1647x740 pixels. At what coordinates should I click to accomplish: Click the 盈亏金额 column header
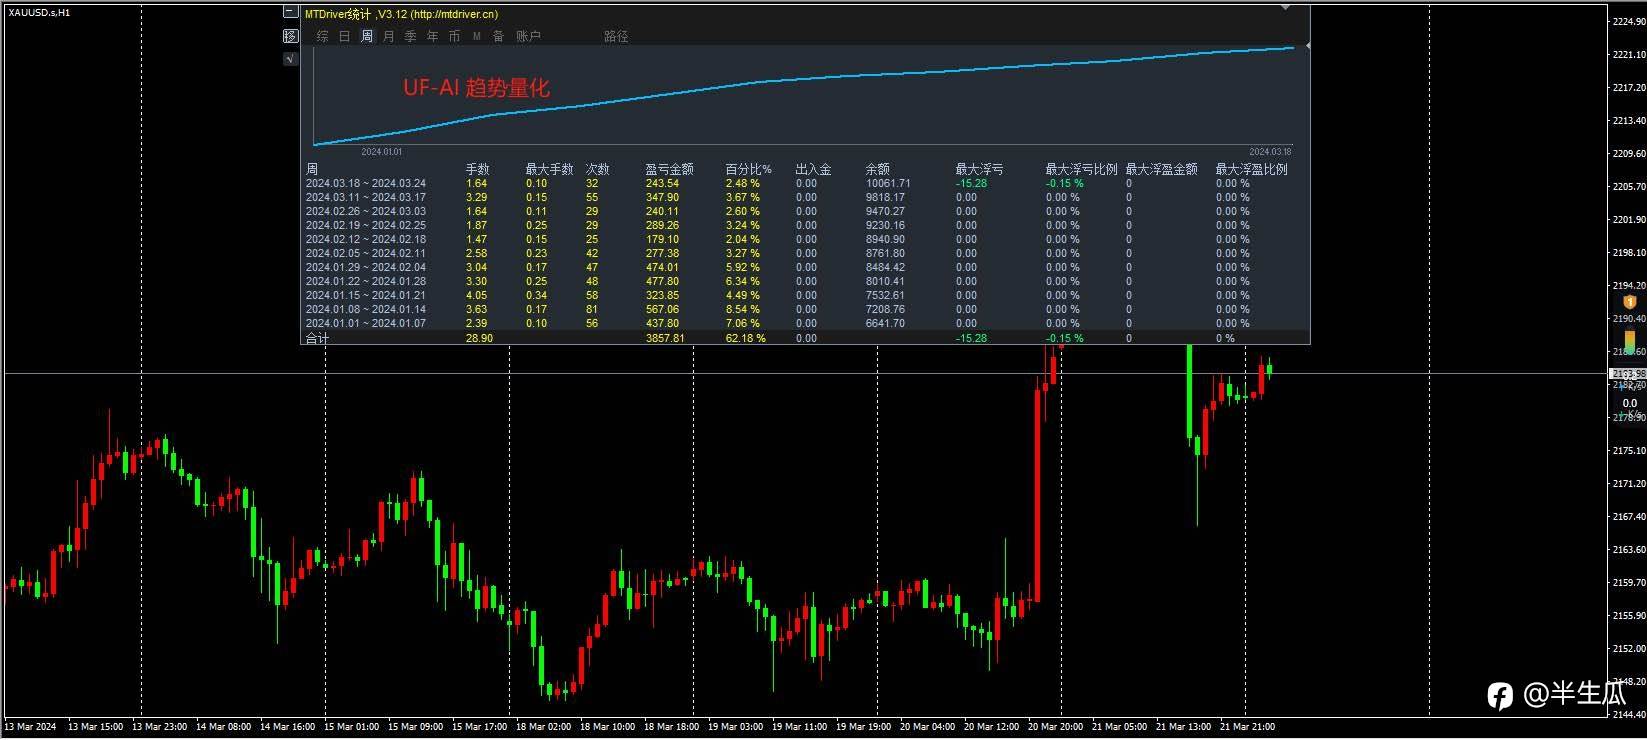click(669, 169)
